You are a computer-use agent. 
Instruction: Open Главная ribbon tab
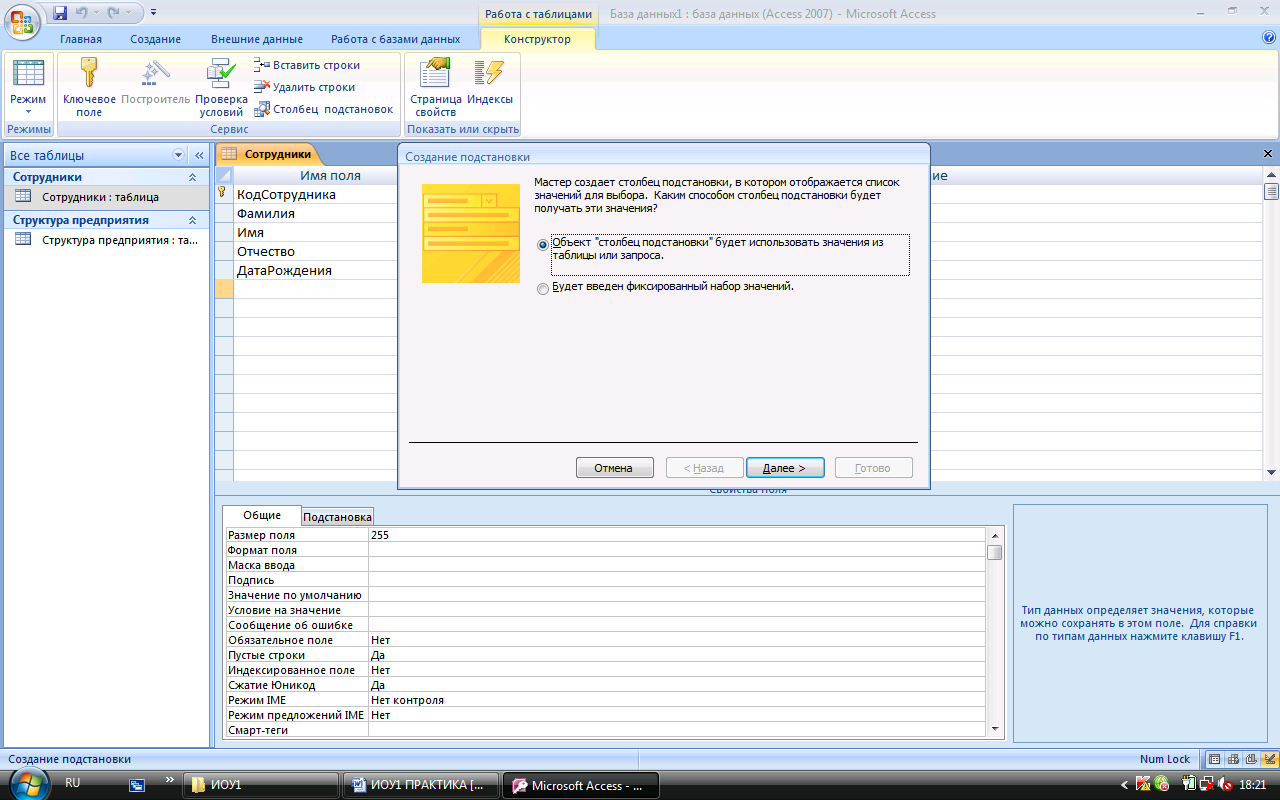81,39
